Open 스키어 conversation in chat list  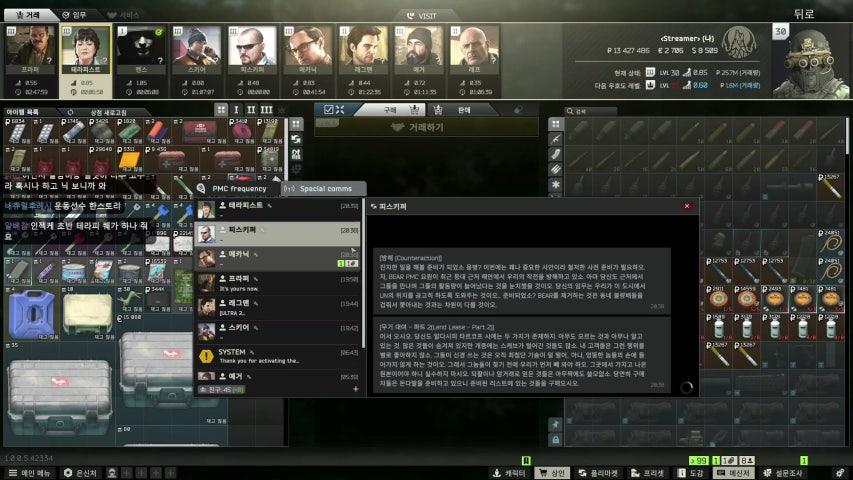tap(279, 331)
